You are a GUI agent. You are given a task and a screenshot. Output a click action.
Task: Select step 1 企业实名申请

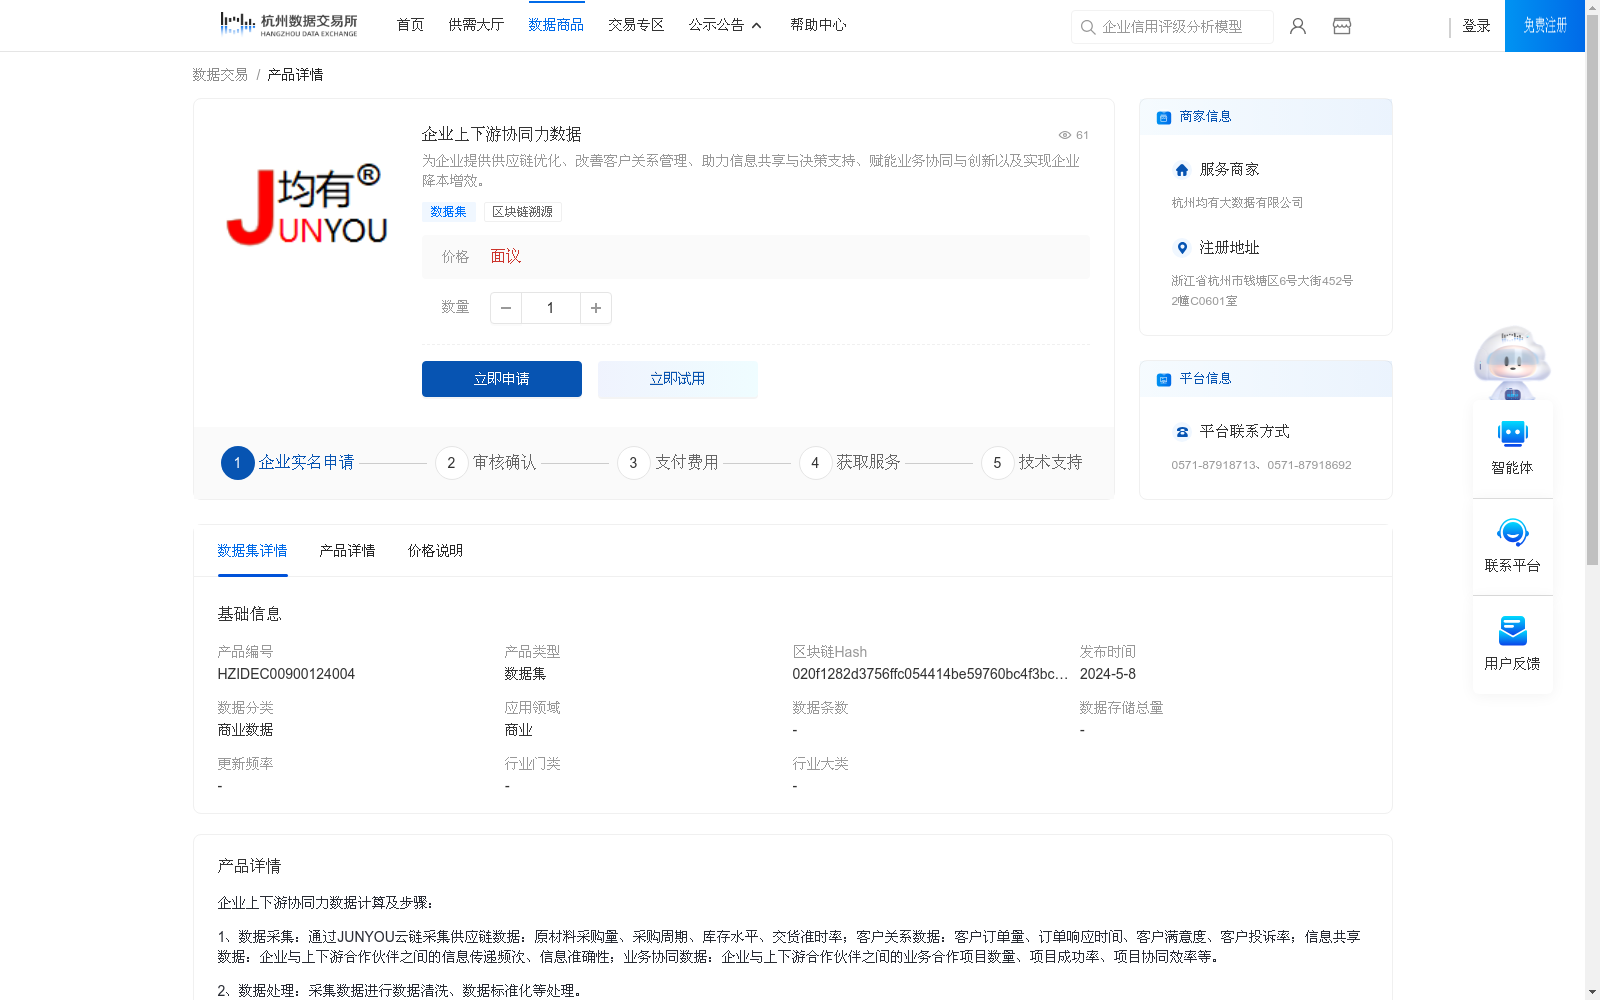pyautogui.click(x=288, y=463)
